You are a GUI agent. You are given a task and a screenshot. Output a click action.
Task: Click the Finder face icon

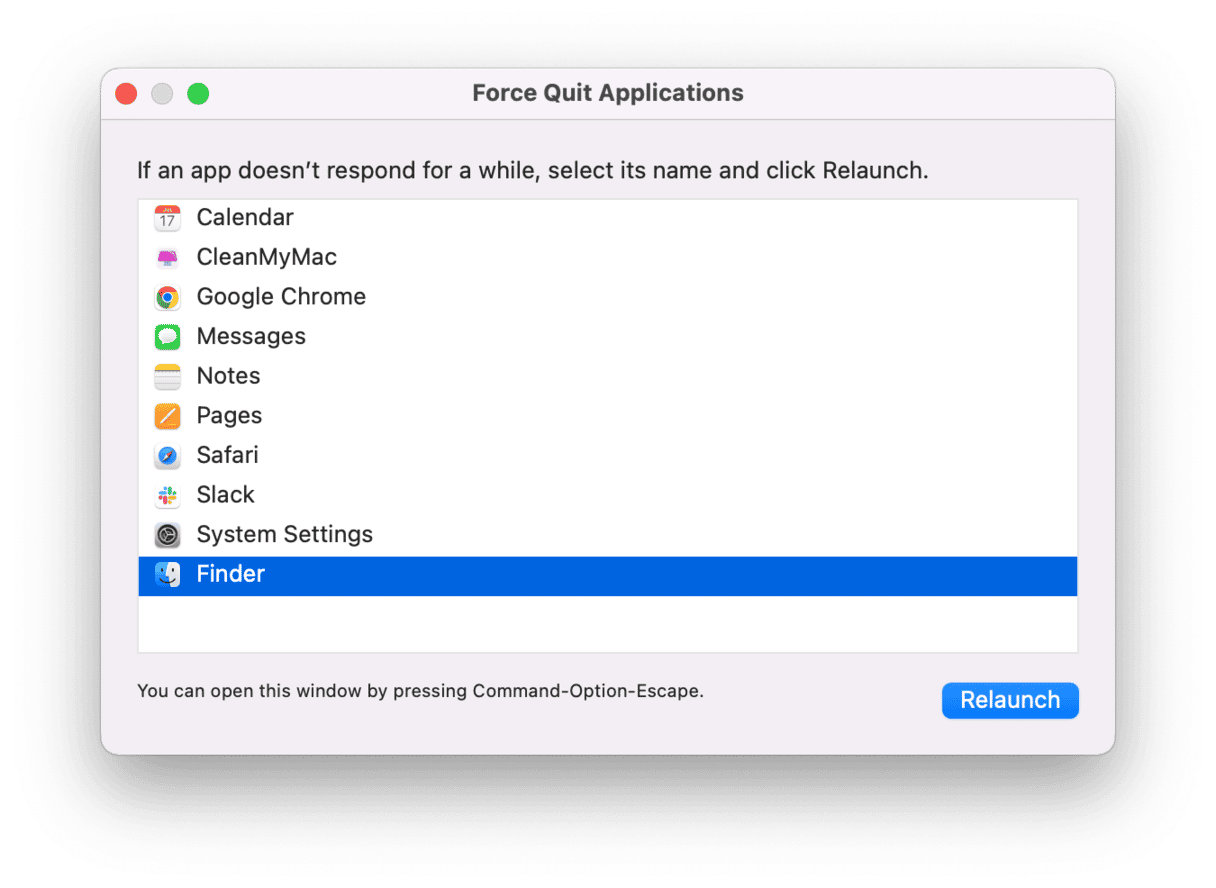(167, 575)
